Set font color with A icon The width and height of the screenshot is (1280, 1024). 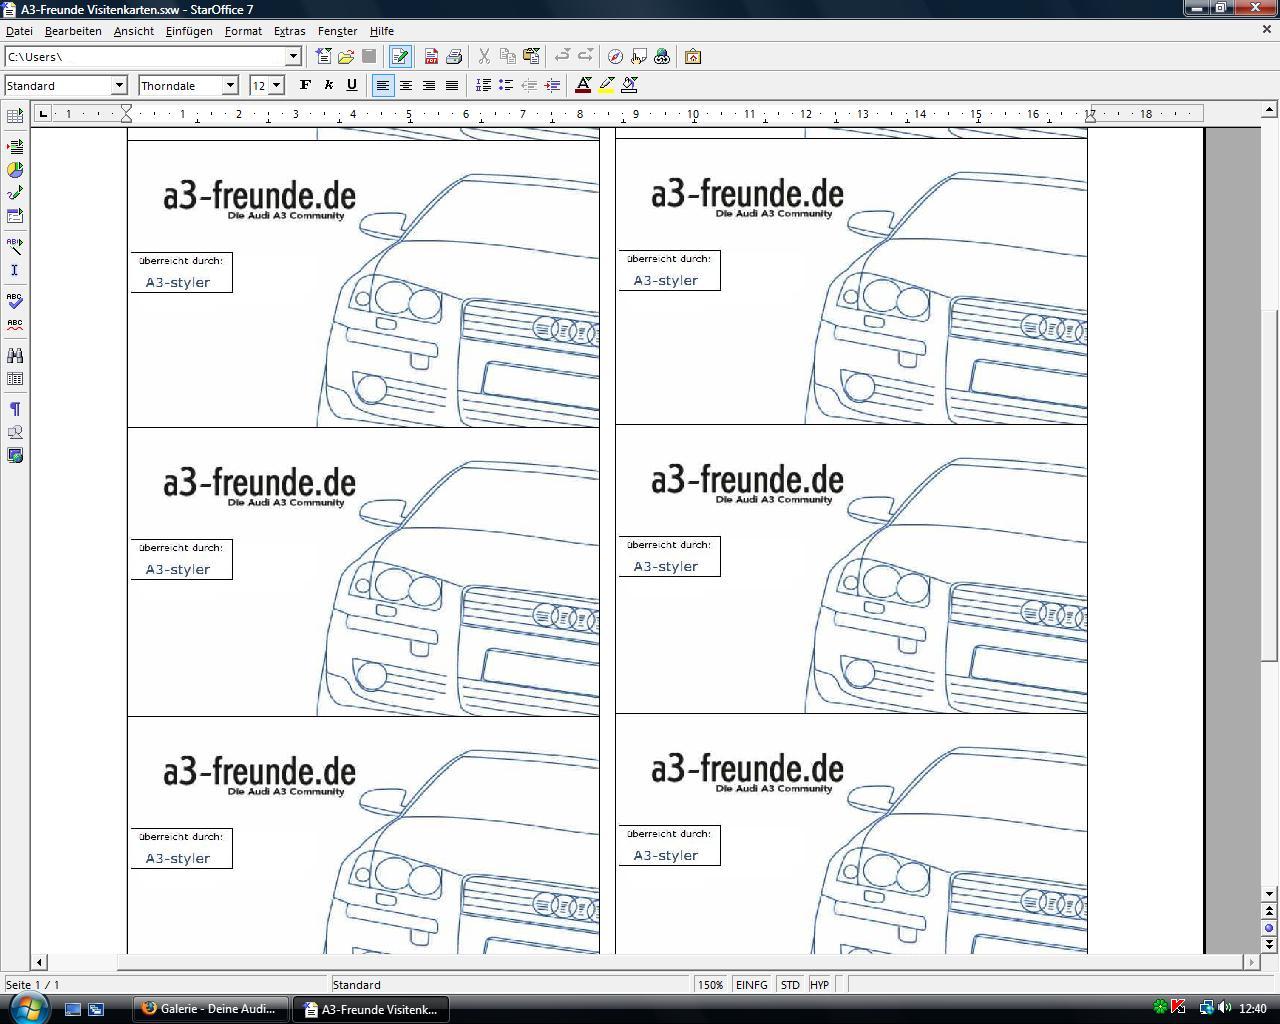coord(583,86)
